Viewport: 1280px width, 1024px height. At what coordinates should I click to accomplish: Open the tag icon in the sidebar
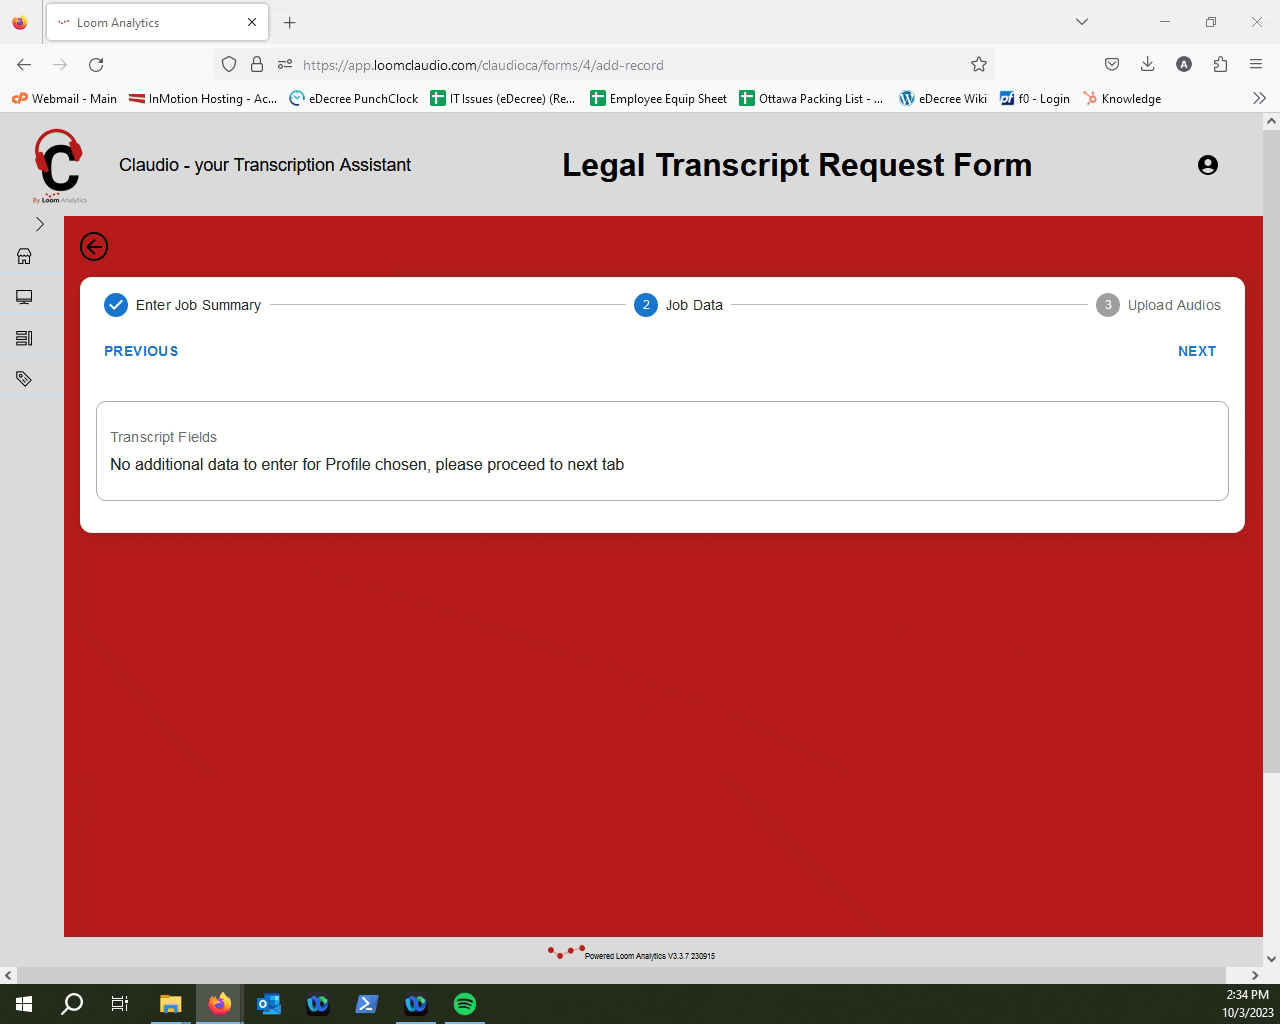click(24, 376)
